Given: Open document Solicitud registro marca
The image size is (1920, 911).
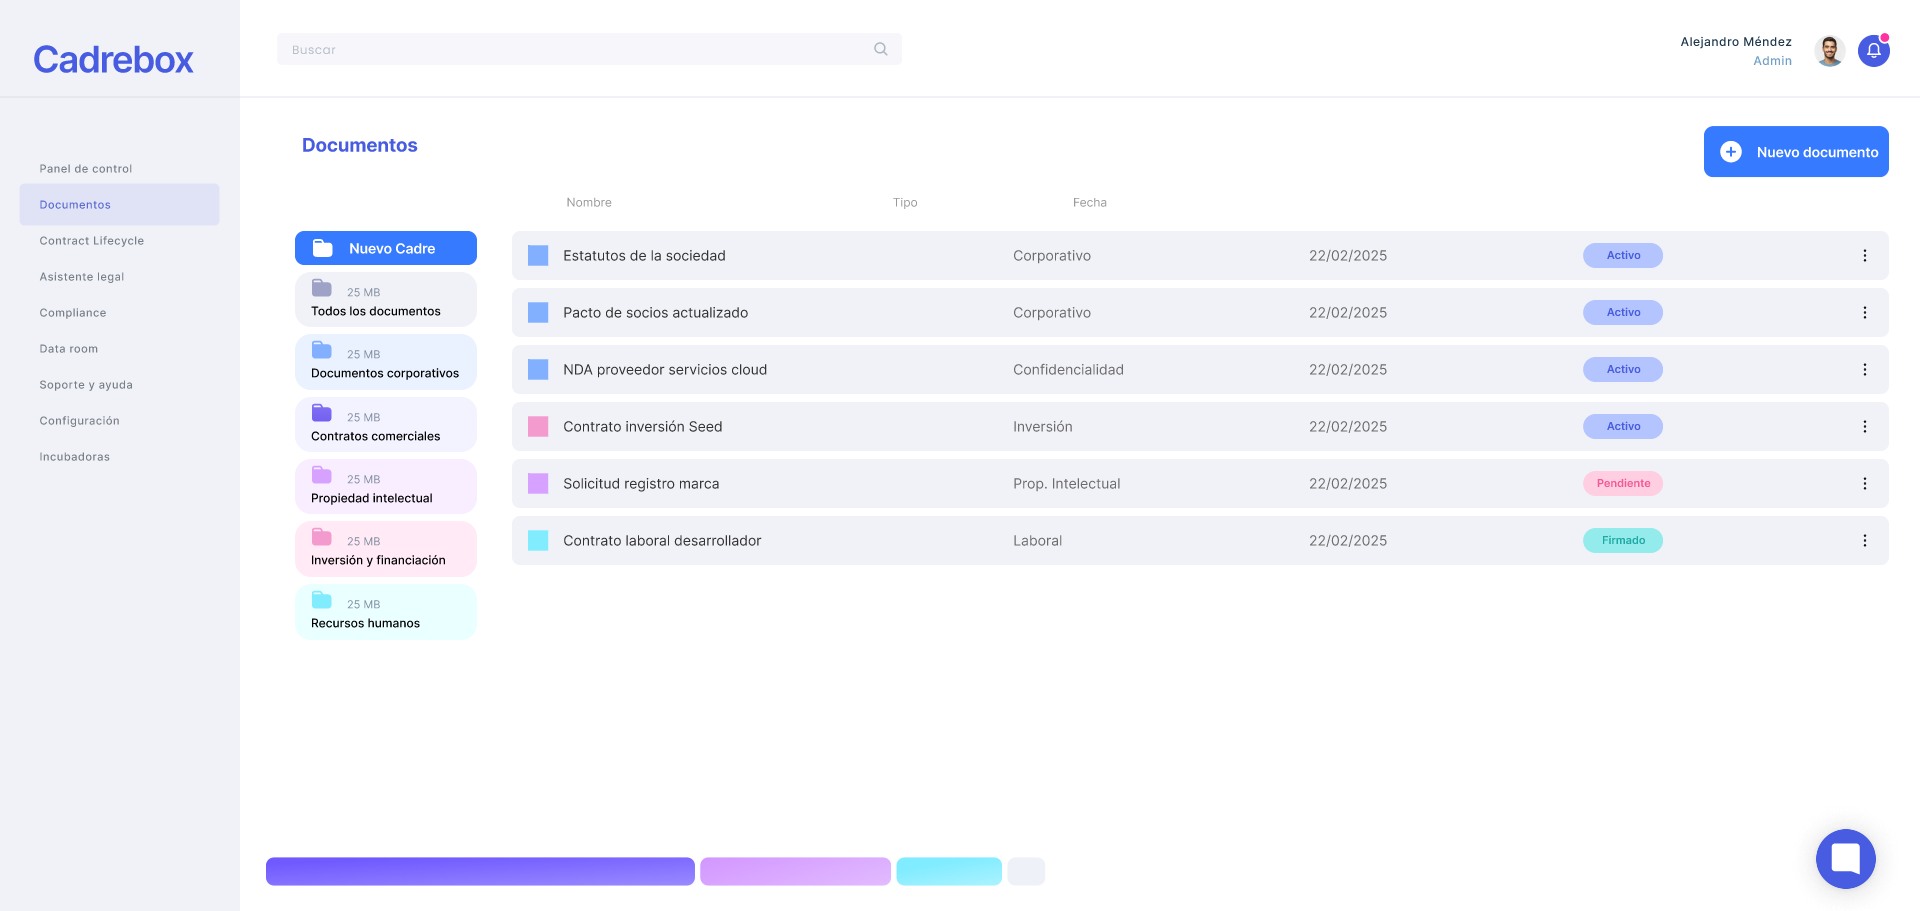Looking at the screenshot, I should coord(1200,484).
